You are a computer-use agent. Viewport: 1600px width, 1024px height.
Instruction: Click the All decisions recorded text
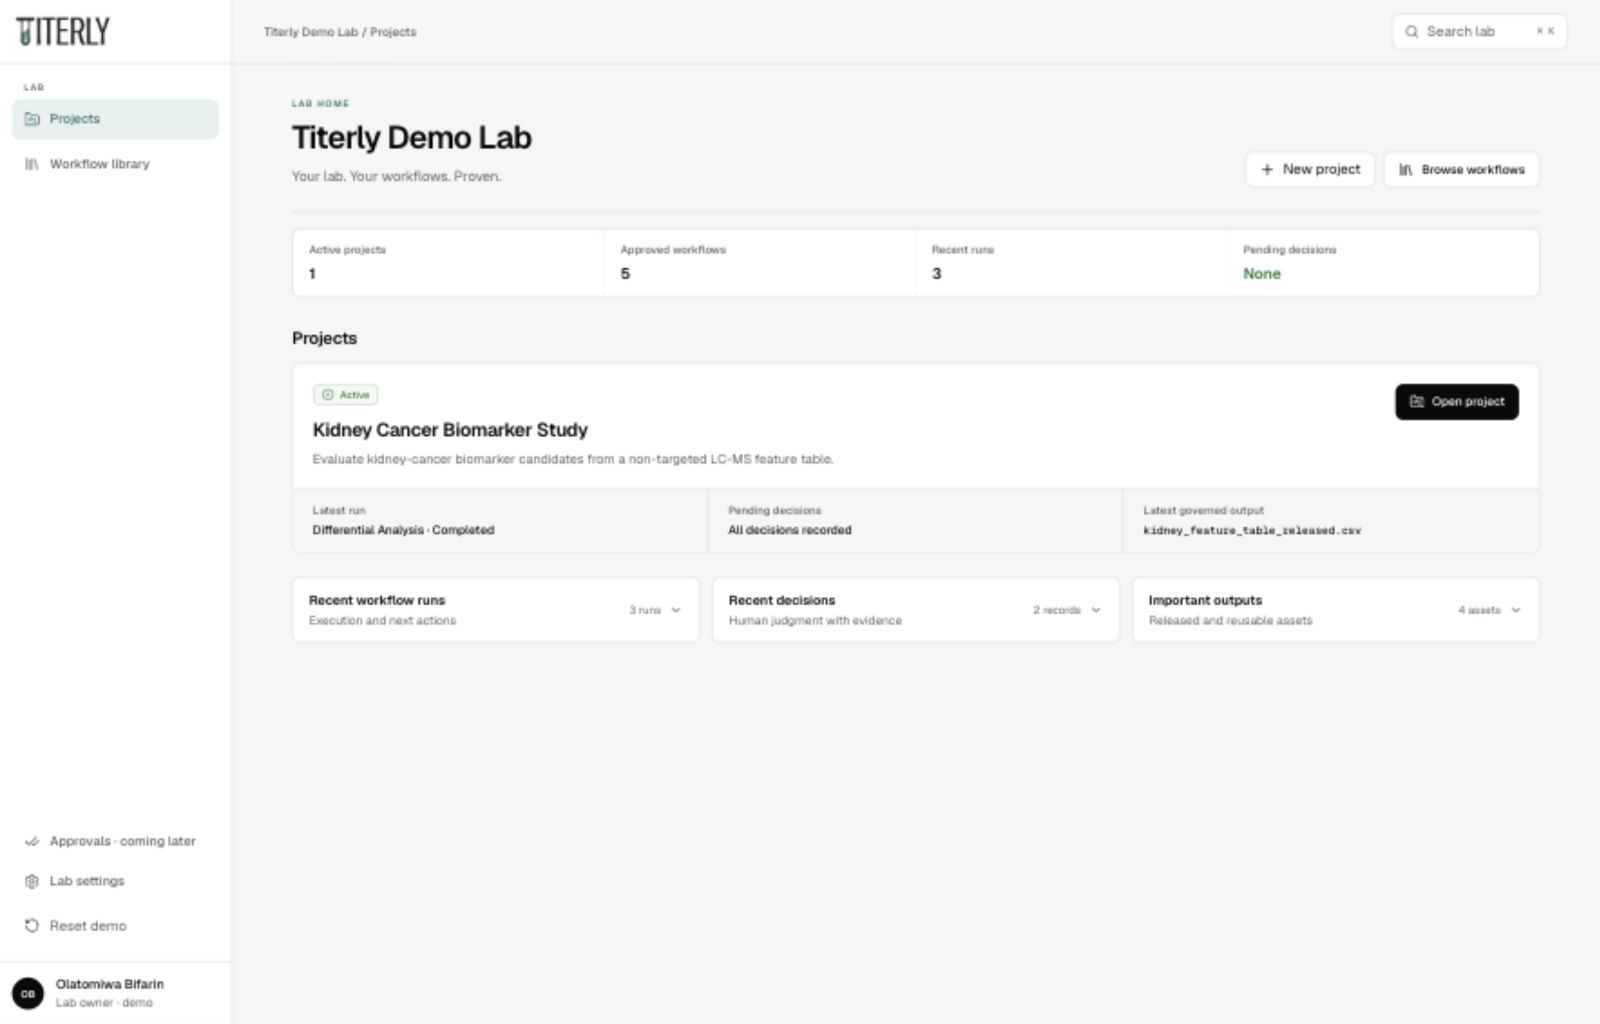pyautogui.click(x=790, y=530)
